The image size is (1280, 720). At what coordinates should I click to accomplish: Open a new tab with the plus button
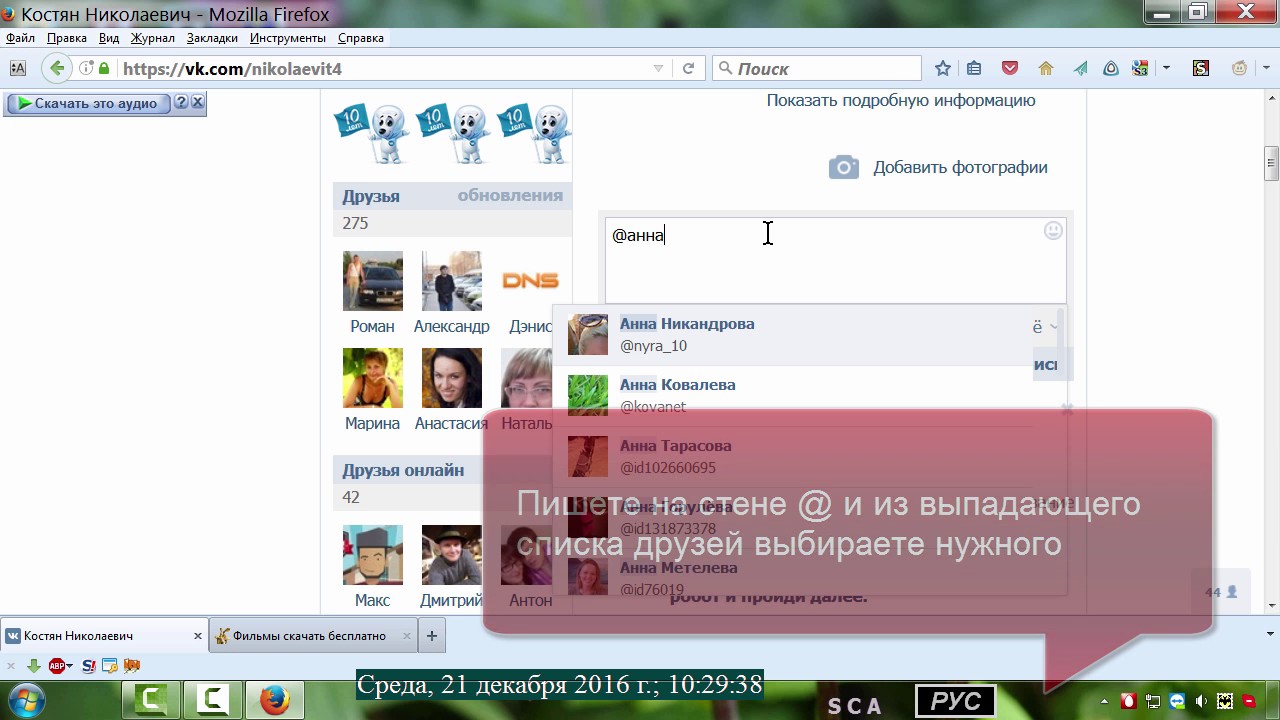[x=432, y=635]
